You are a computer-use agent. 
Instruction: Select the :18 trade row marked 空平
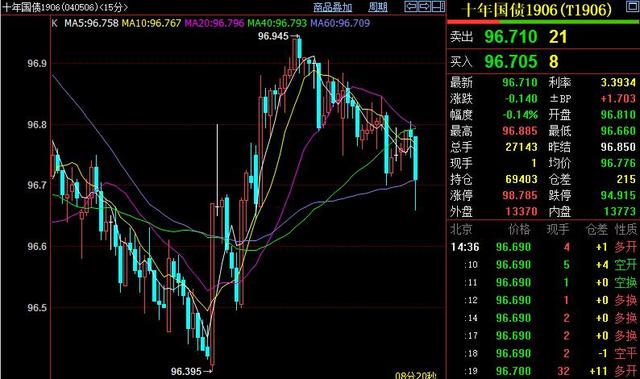tap(544, 353)
